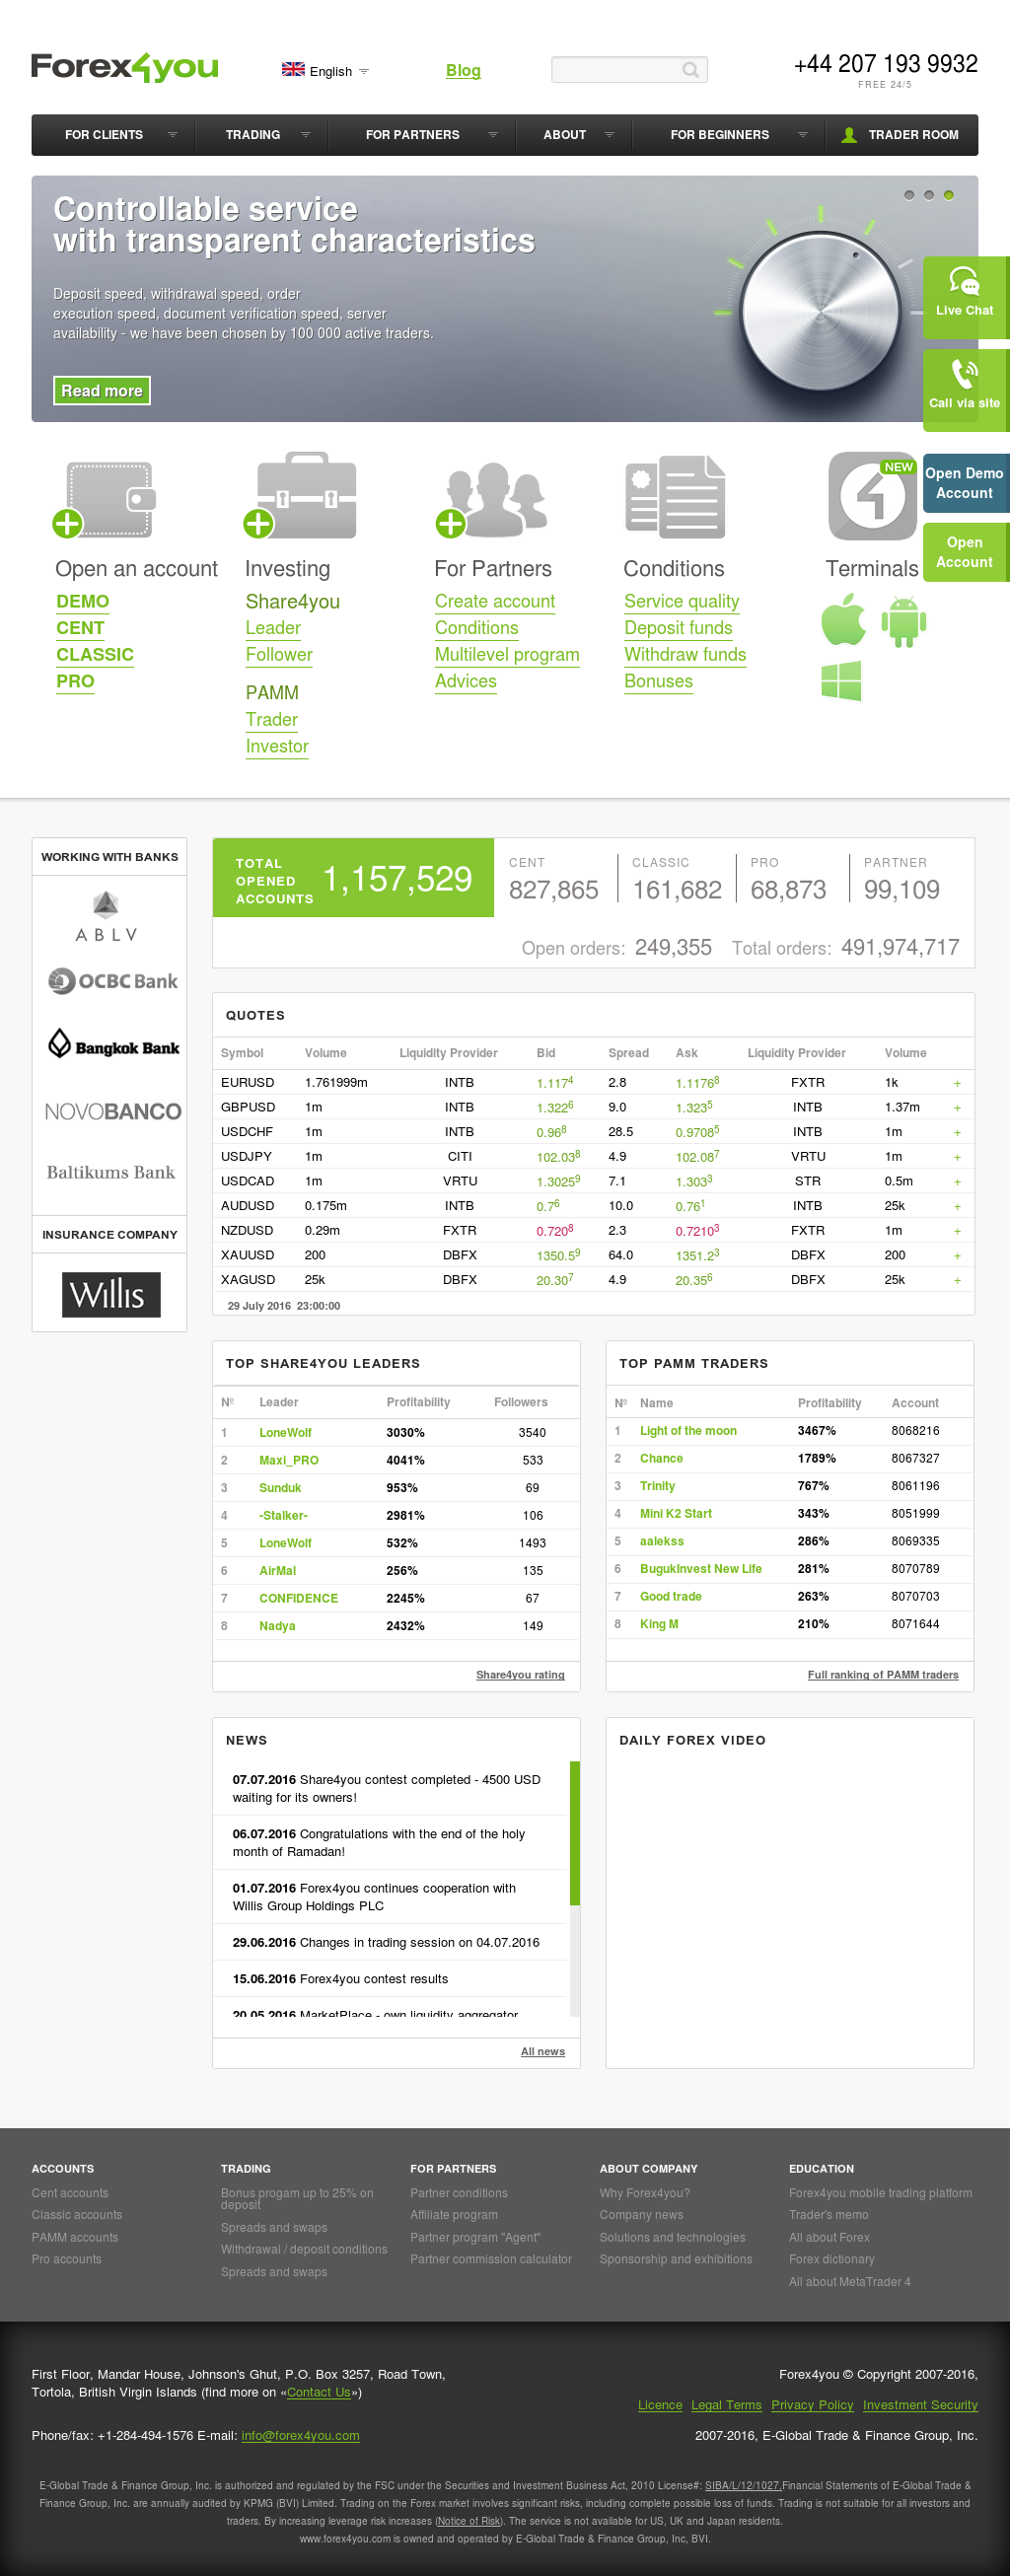Screen dimensions: 1010x2576
Task: Click the Forex4you logo
Action: pos(124,68)
